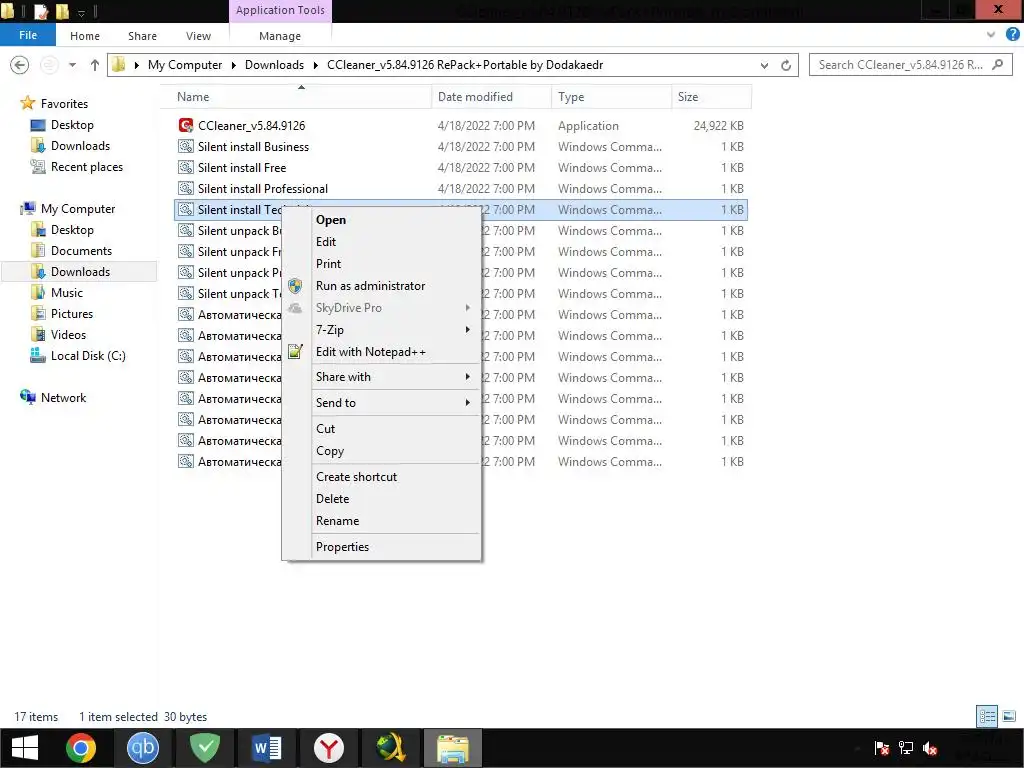Switch to details view layout button

pos(987,716)
